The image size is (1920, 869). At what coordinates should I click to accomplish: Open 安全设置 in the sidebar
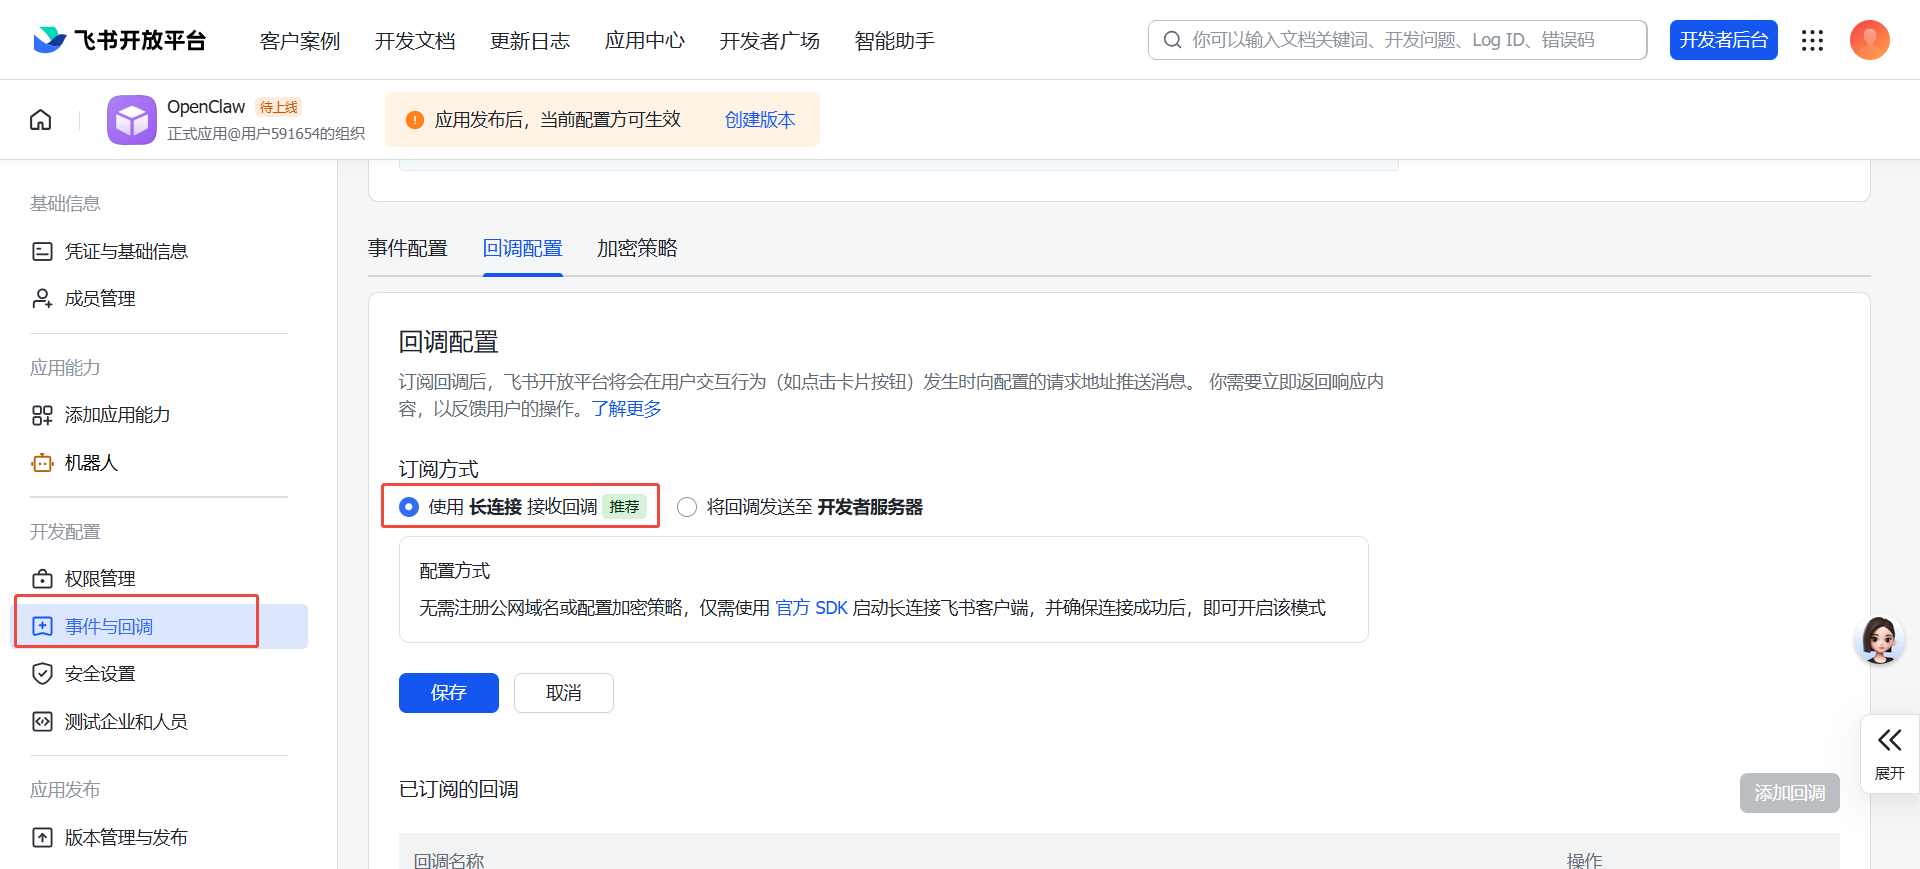click(100, 674)
